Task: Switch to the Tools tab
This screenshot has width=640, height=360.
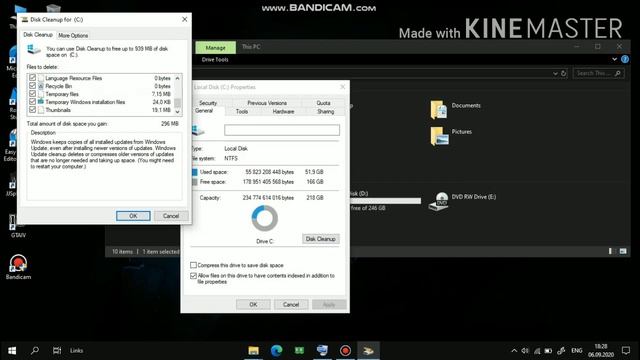Action: pyautogui.click(x=242, y=111)
